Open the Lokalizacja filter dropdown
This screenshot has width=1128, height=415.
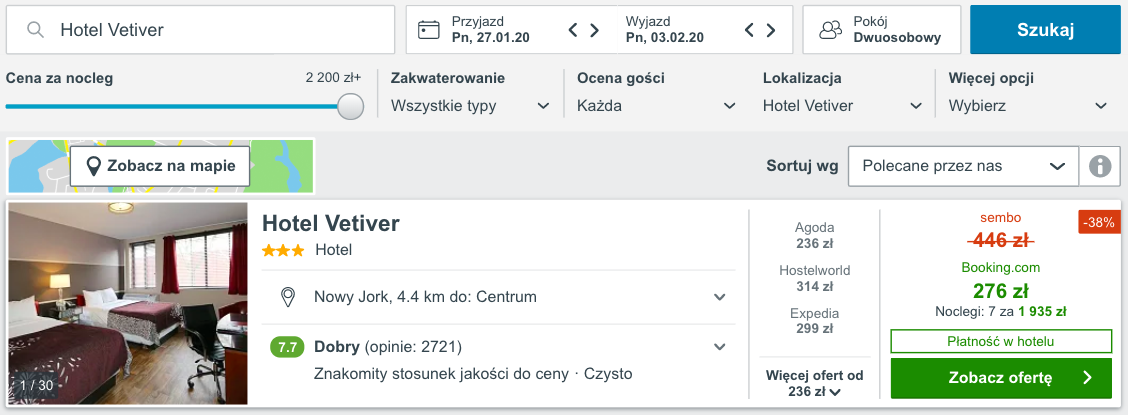[842, 106]
